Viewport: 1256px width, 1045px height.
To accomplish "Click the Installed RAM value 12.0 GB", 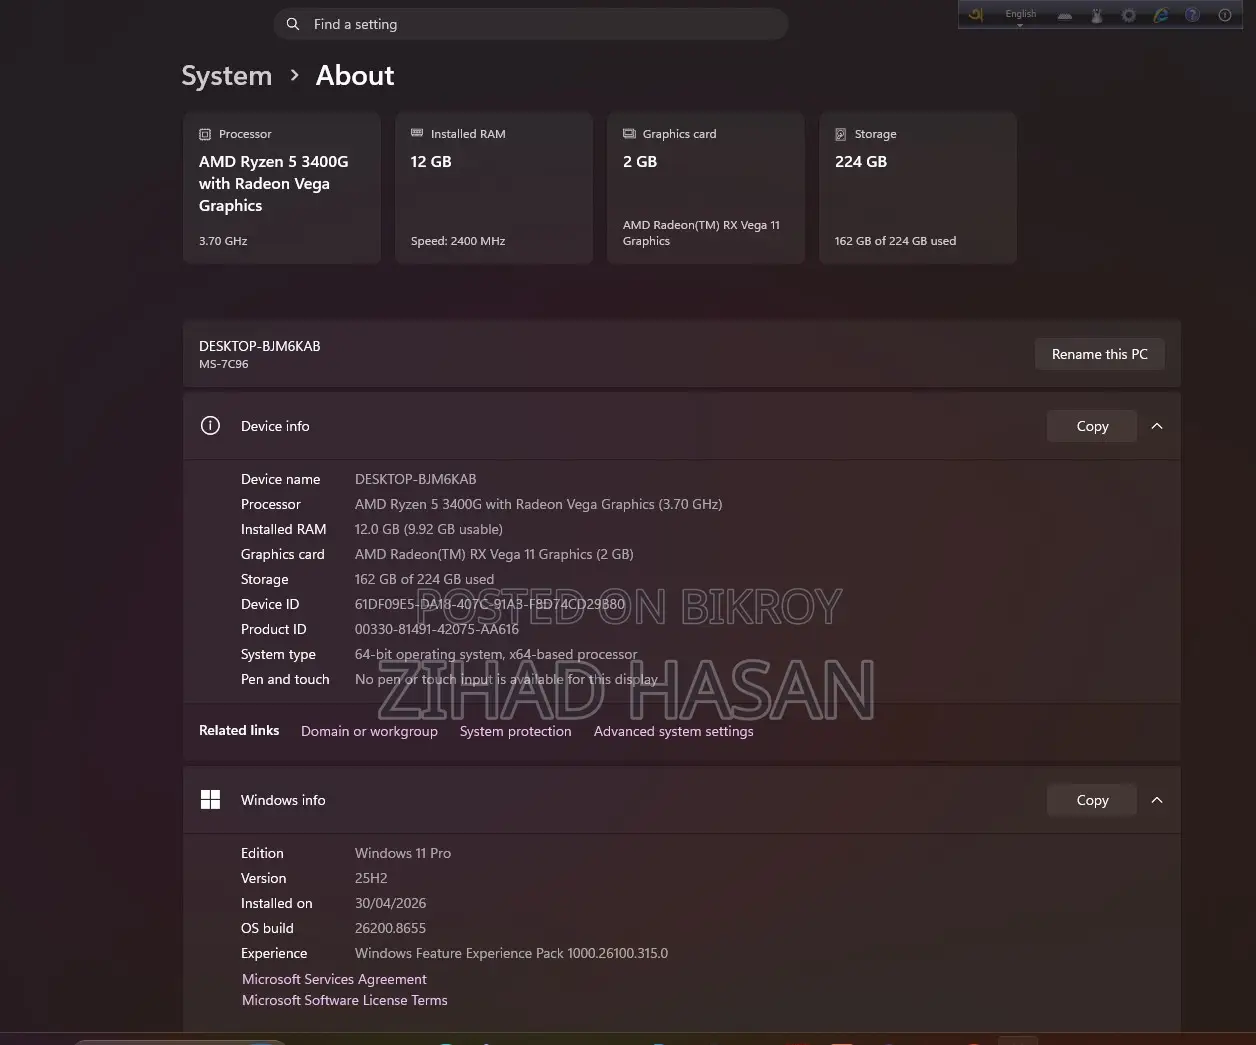I will [x=429, y=529].
